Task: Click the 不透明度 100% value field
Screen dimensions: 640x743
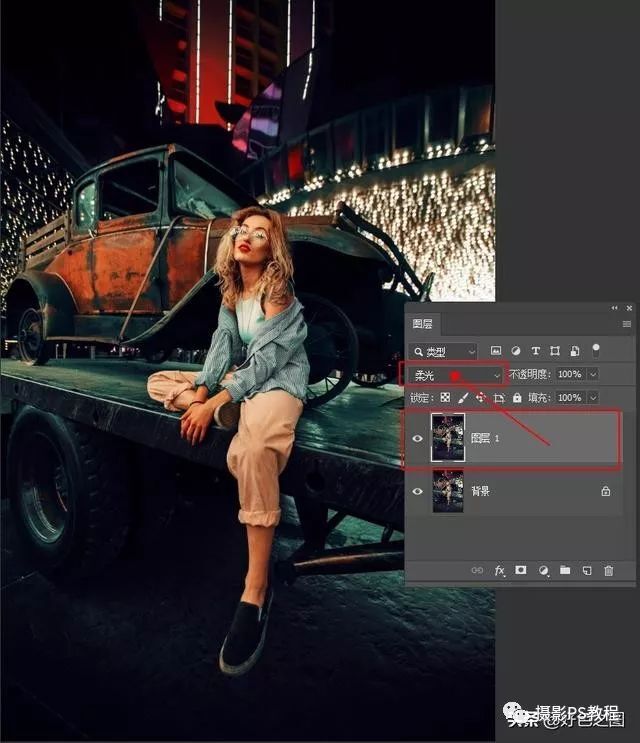Action: pyautogui.click(x=569, y=374)
